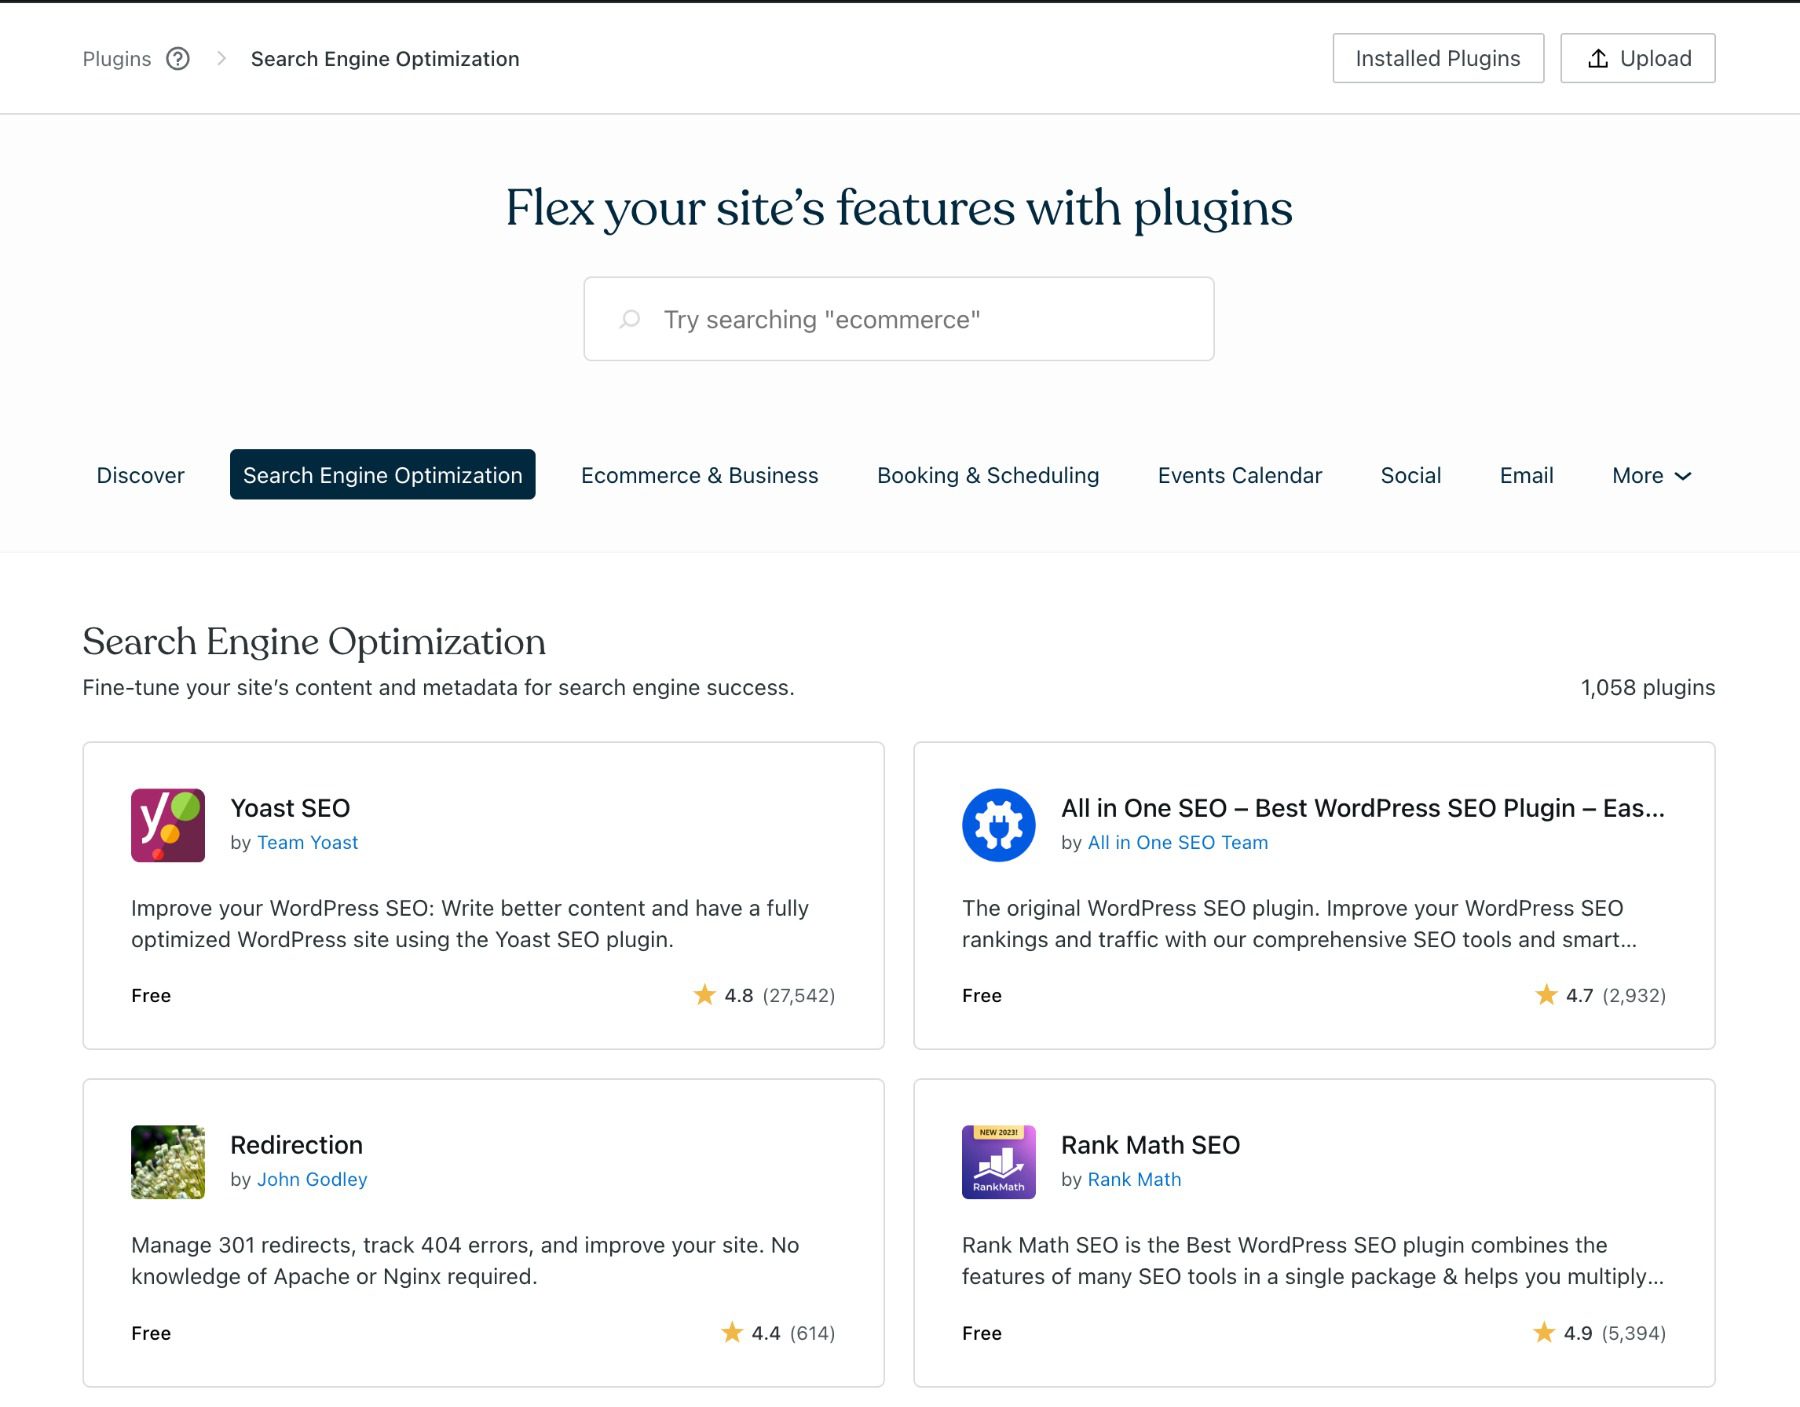
Task: Click the magnifying glass search icon
Action: [x=629, y=318]
